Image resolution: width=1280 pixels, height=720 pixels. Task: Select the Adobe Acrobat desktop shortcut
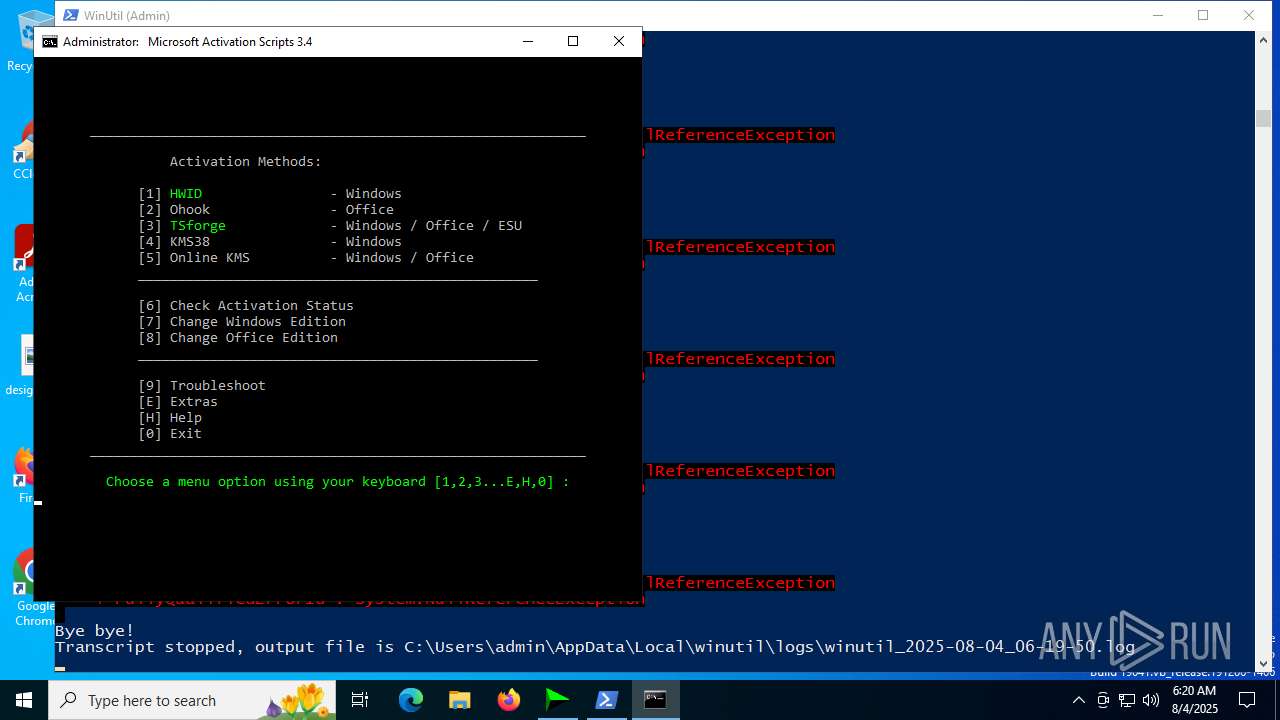point(22,264)
